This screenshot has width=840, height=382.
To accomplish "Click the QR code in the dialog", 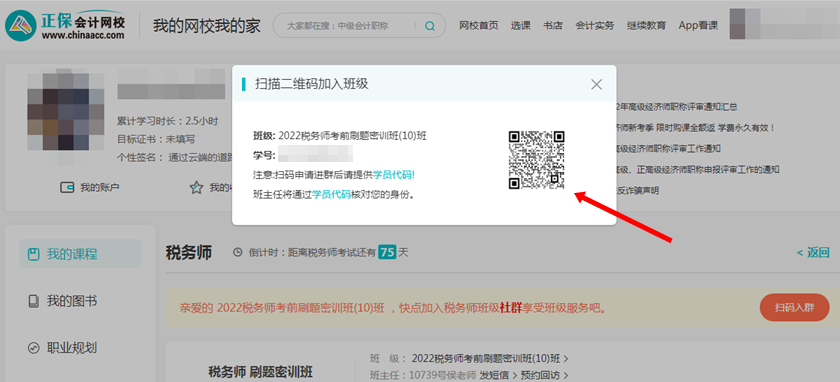I will [x=537, y=160].
